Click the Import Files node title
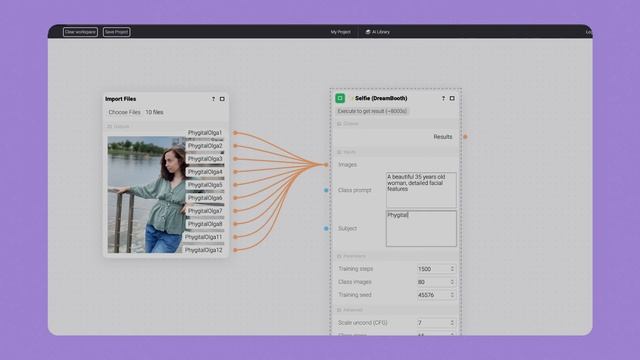The height and width of the screenshot is (360, 640). 120,99
